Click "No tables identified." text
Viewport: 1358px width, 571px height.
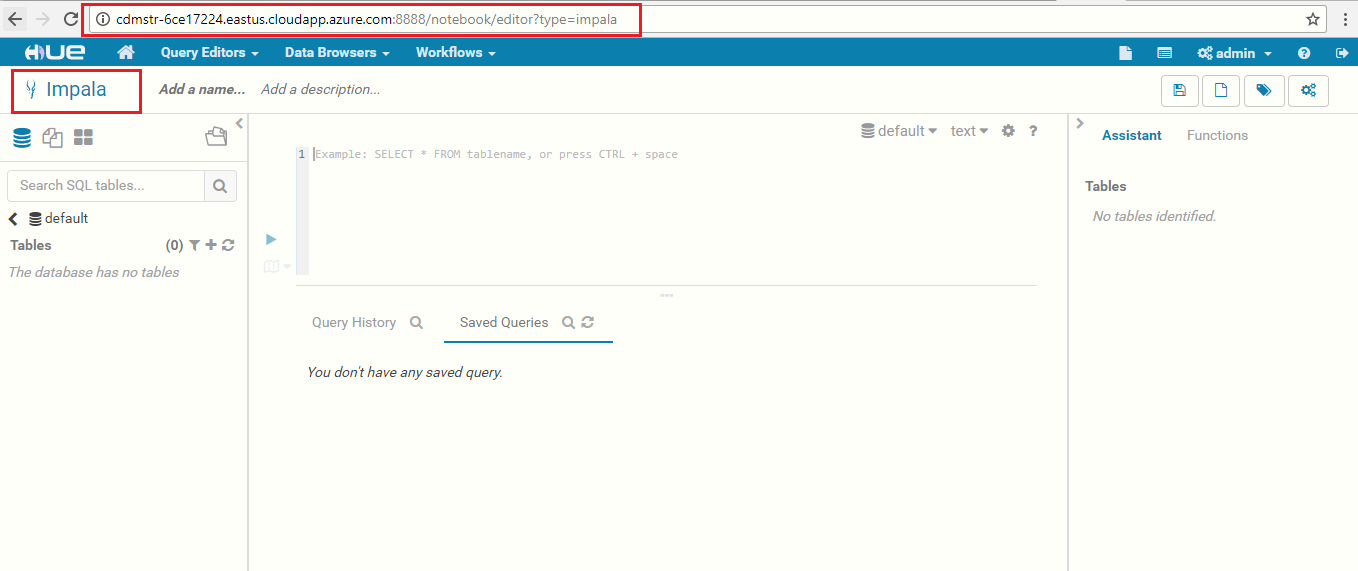pyautogui.click(x=1154, y=217)
